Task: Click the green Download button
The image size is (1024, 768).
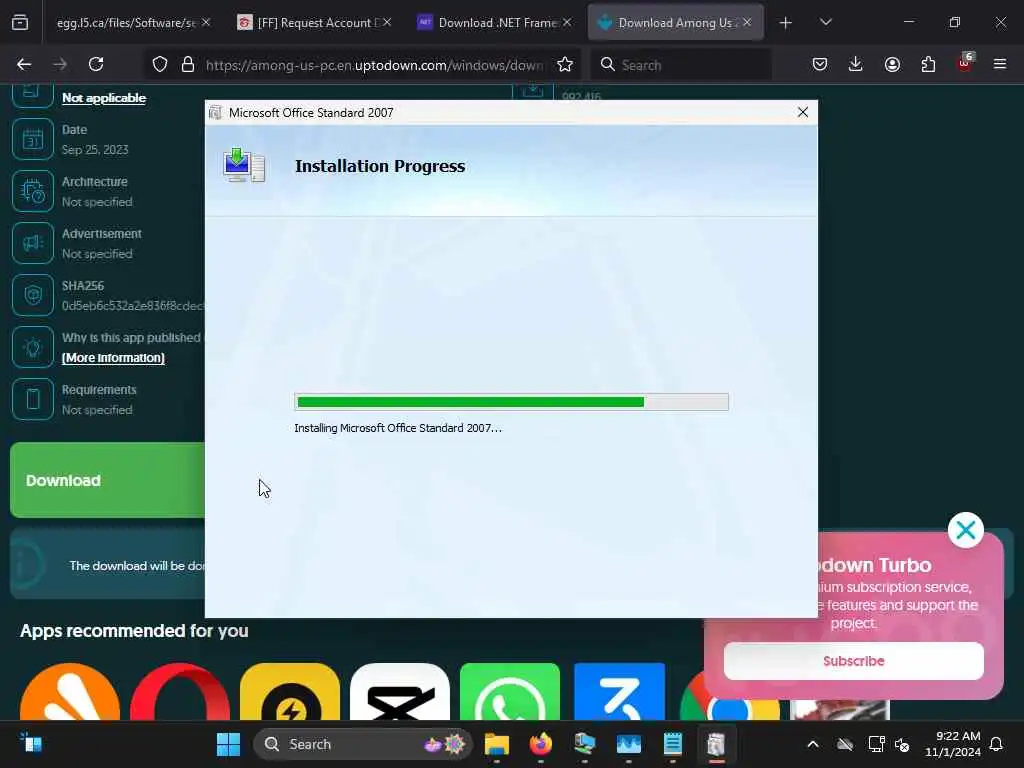Action: [x=108, y=480]
